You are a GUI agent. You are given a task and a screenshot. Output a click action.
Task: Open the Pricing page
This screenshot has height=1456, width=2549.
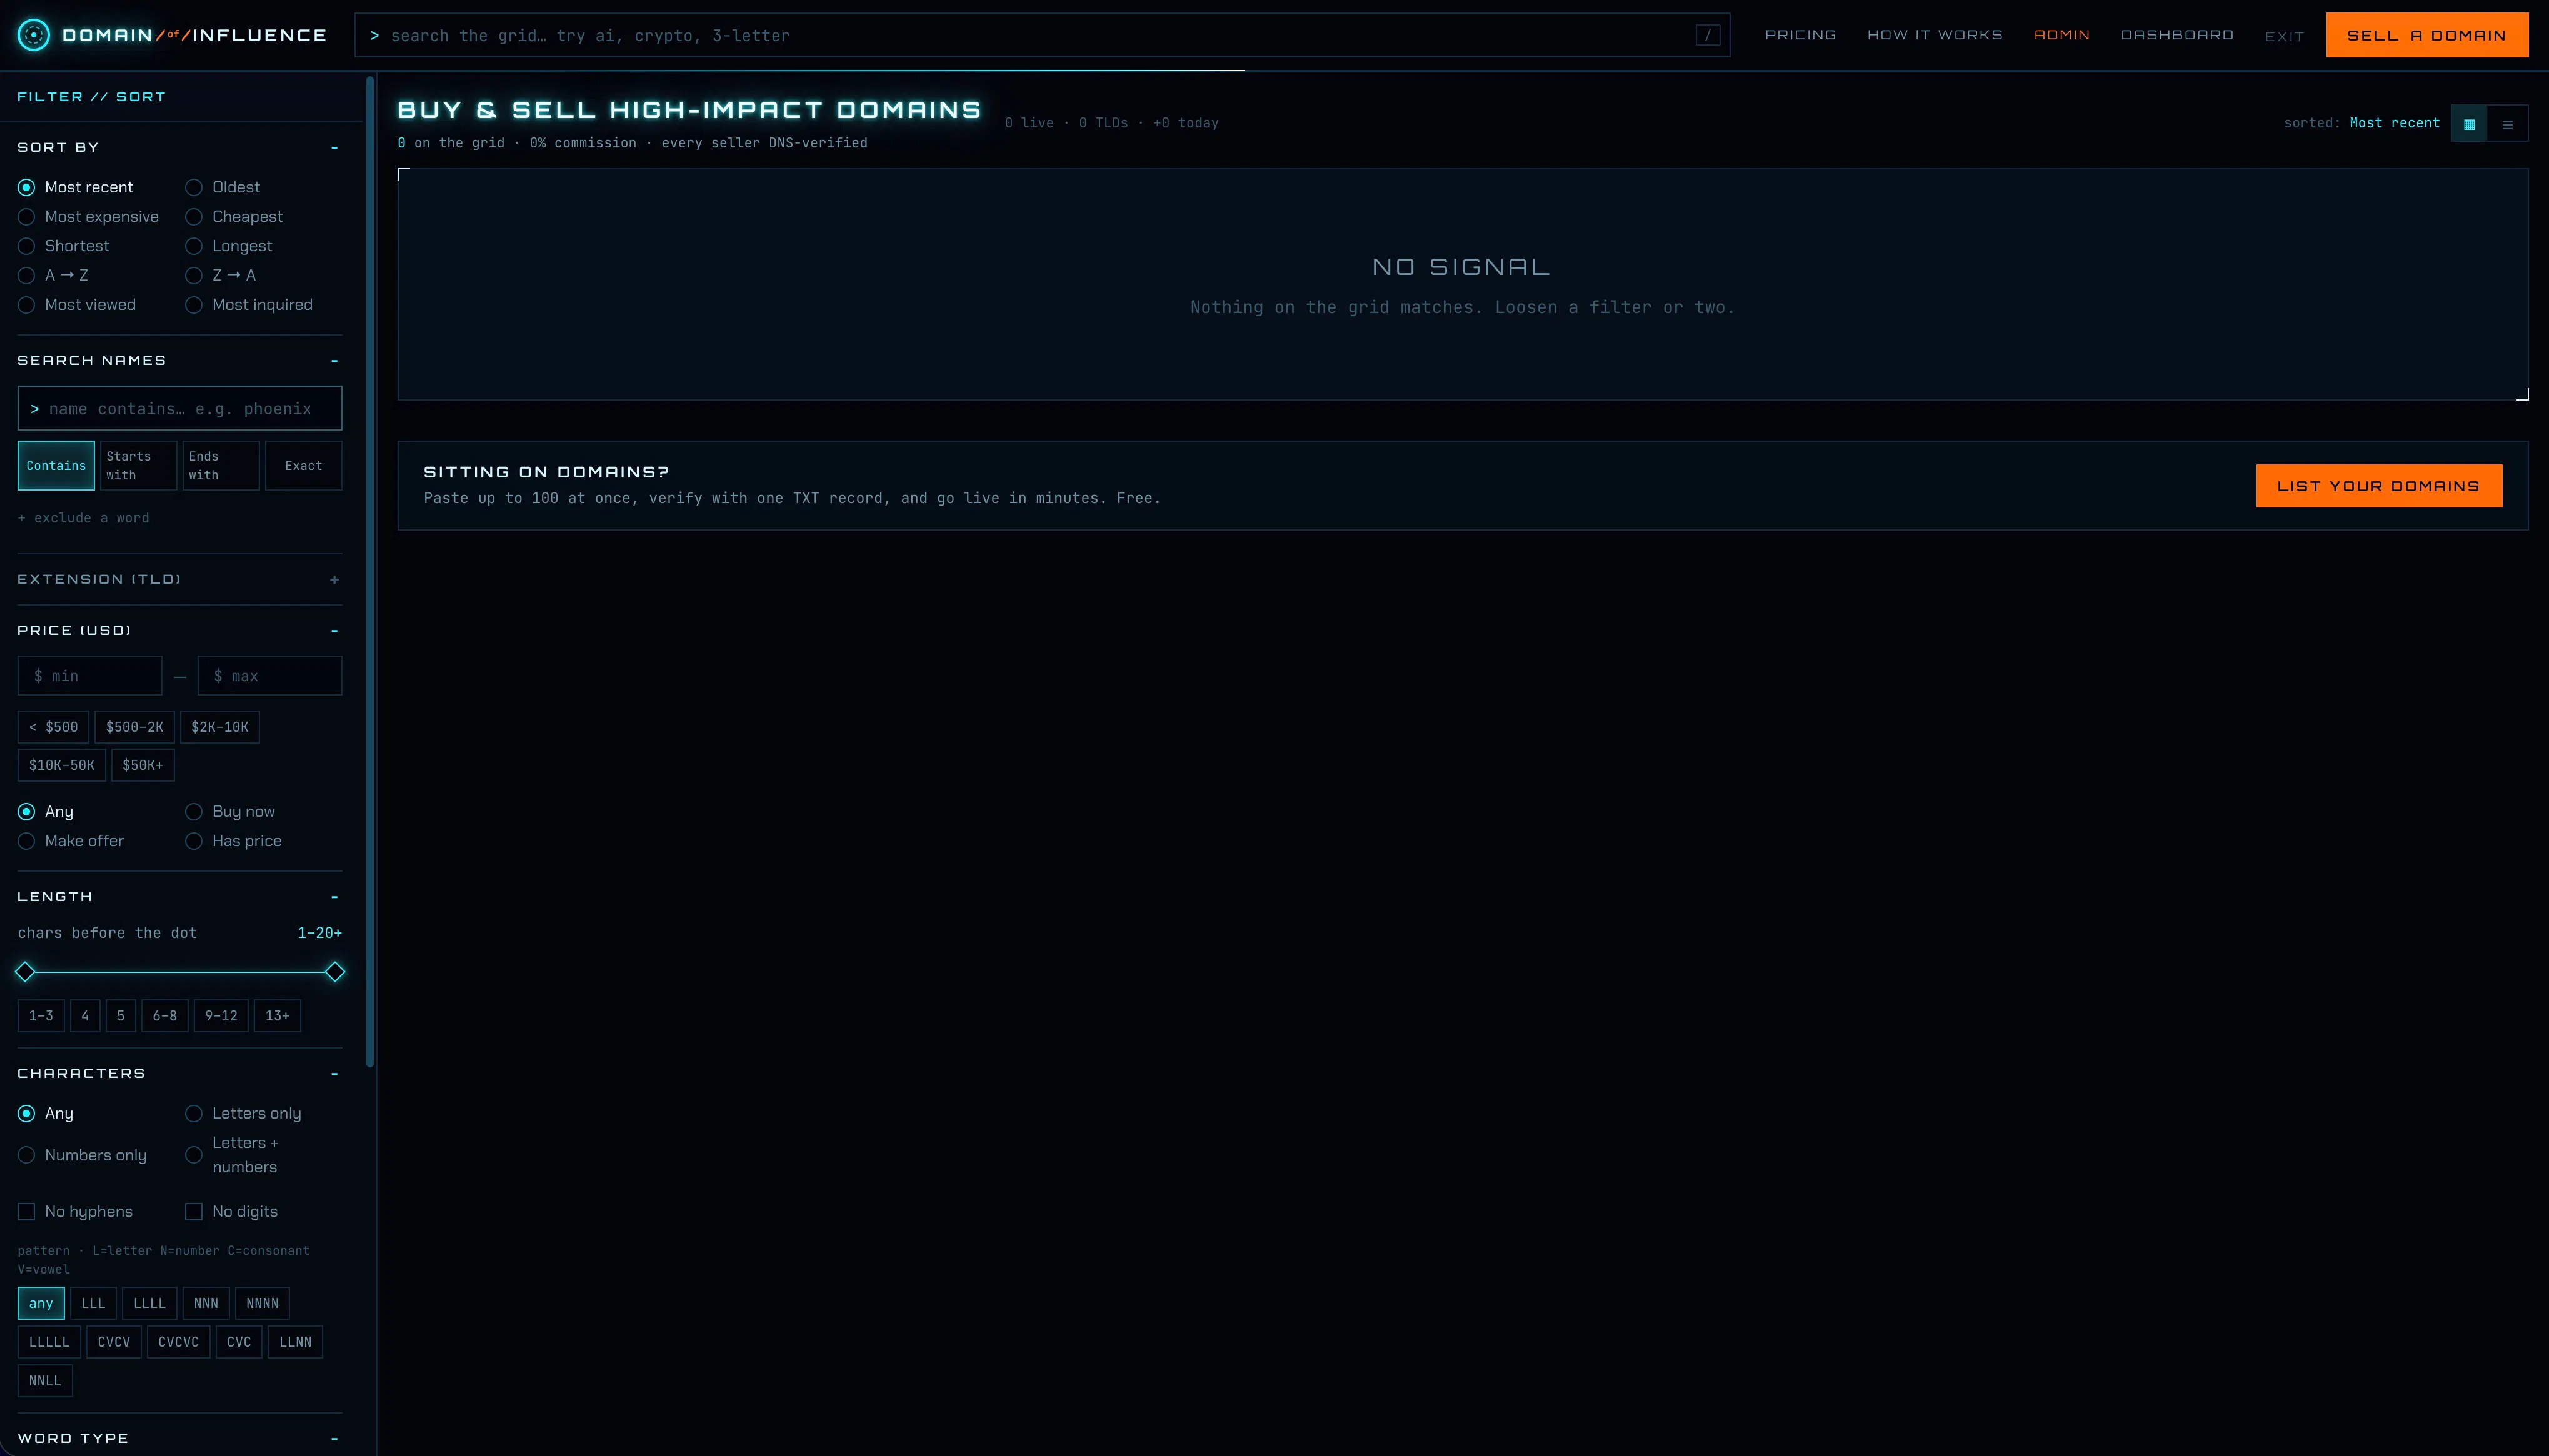coord(1800,35)
